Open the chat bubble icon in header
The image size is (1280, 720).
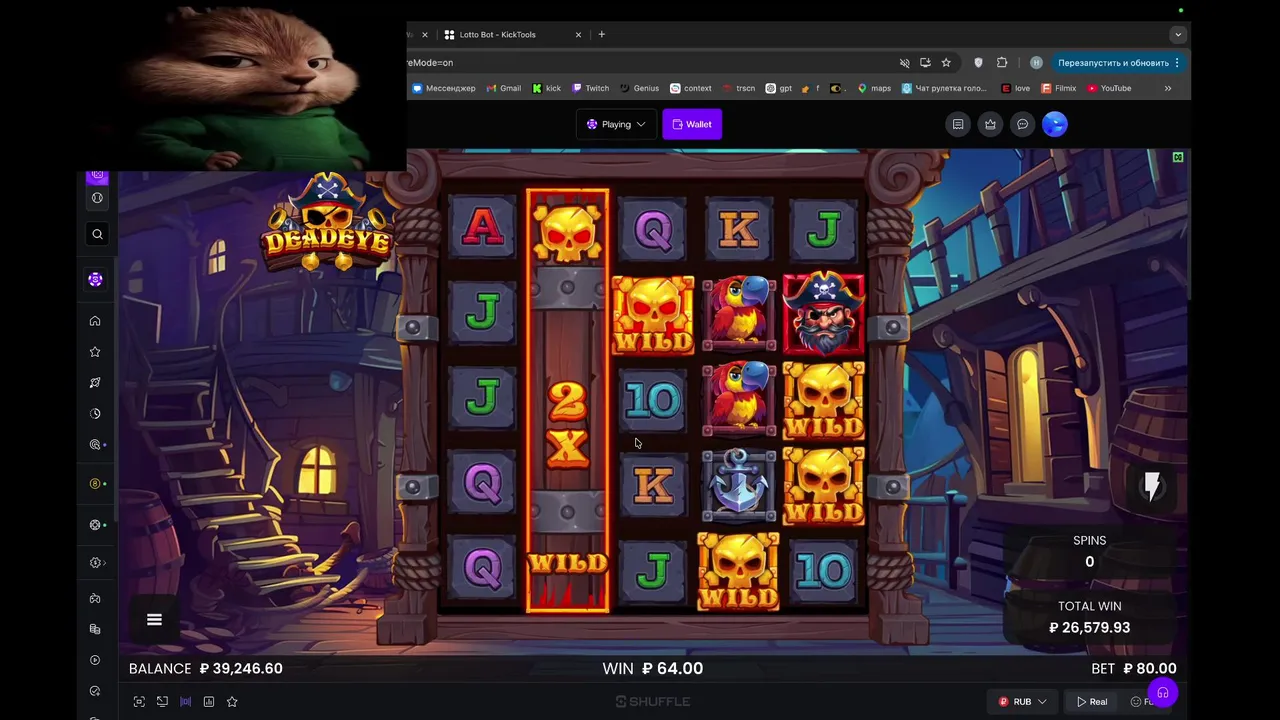[x=1022, y=124]
